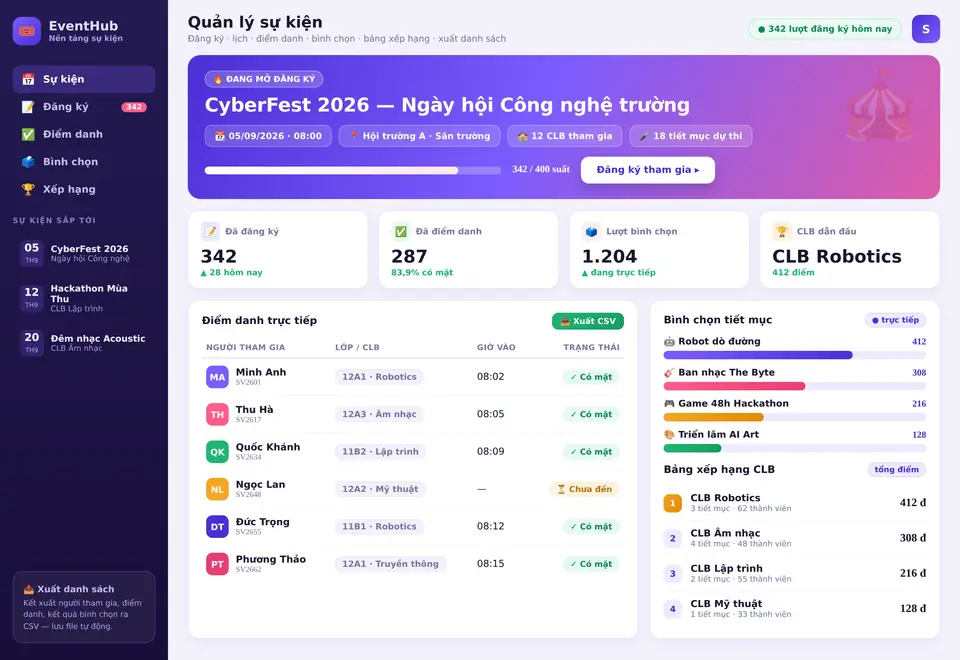The width and height of the screenshot is (960, 660).
Task: Click the ĐANG MỞ ĐĂNG KÝ badge
Action: coord(264,79)
